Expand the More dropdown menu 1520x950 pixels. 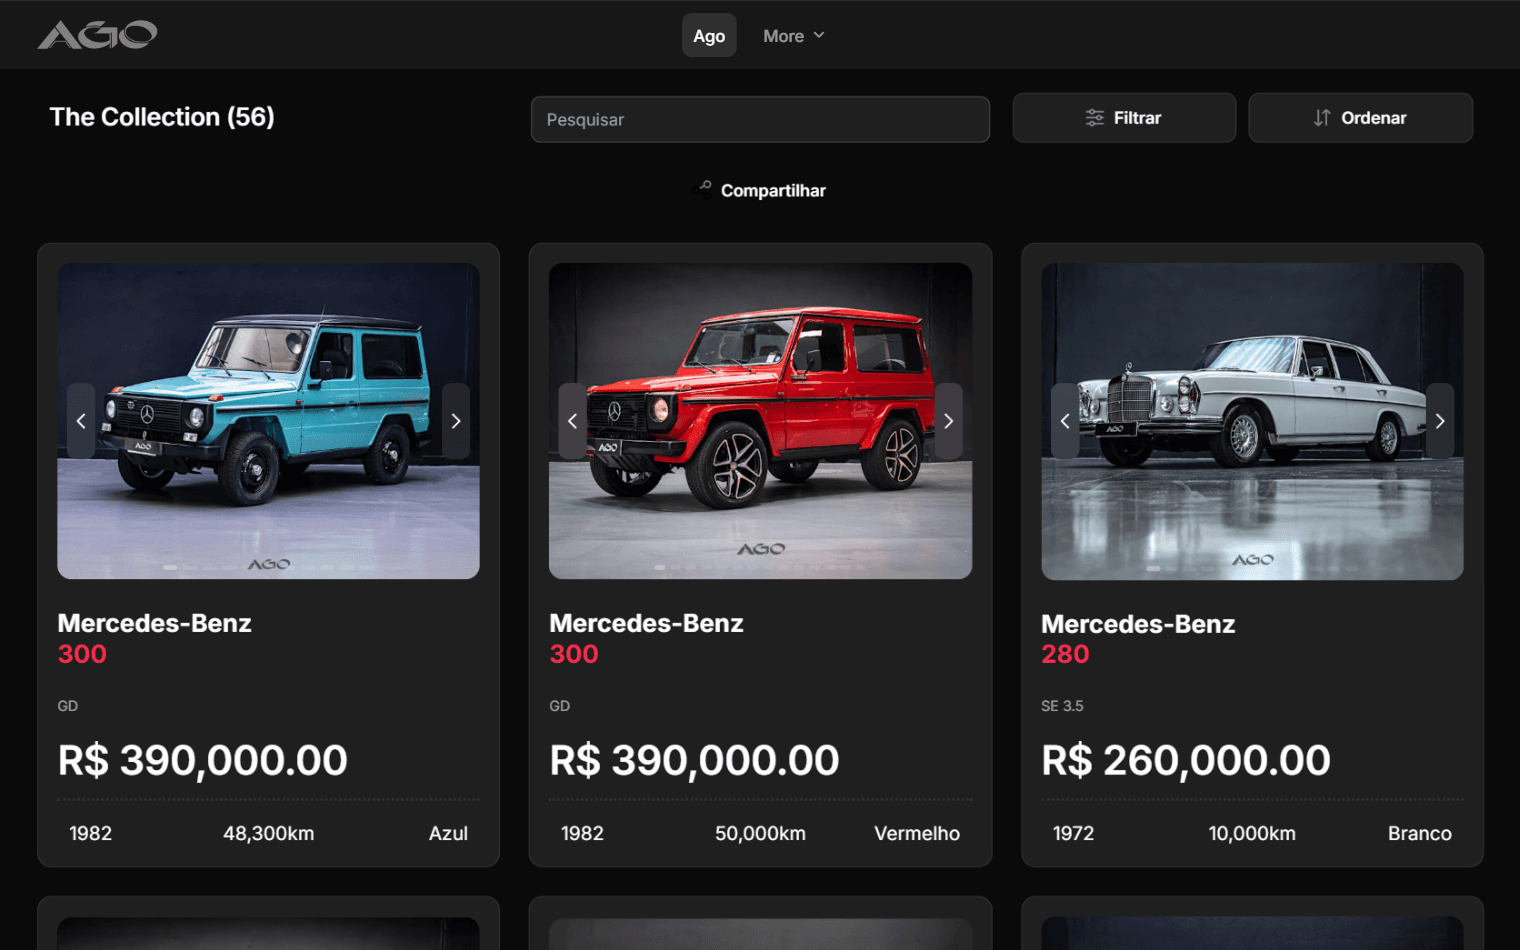(794, 36)
